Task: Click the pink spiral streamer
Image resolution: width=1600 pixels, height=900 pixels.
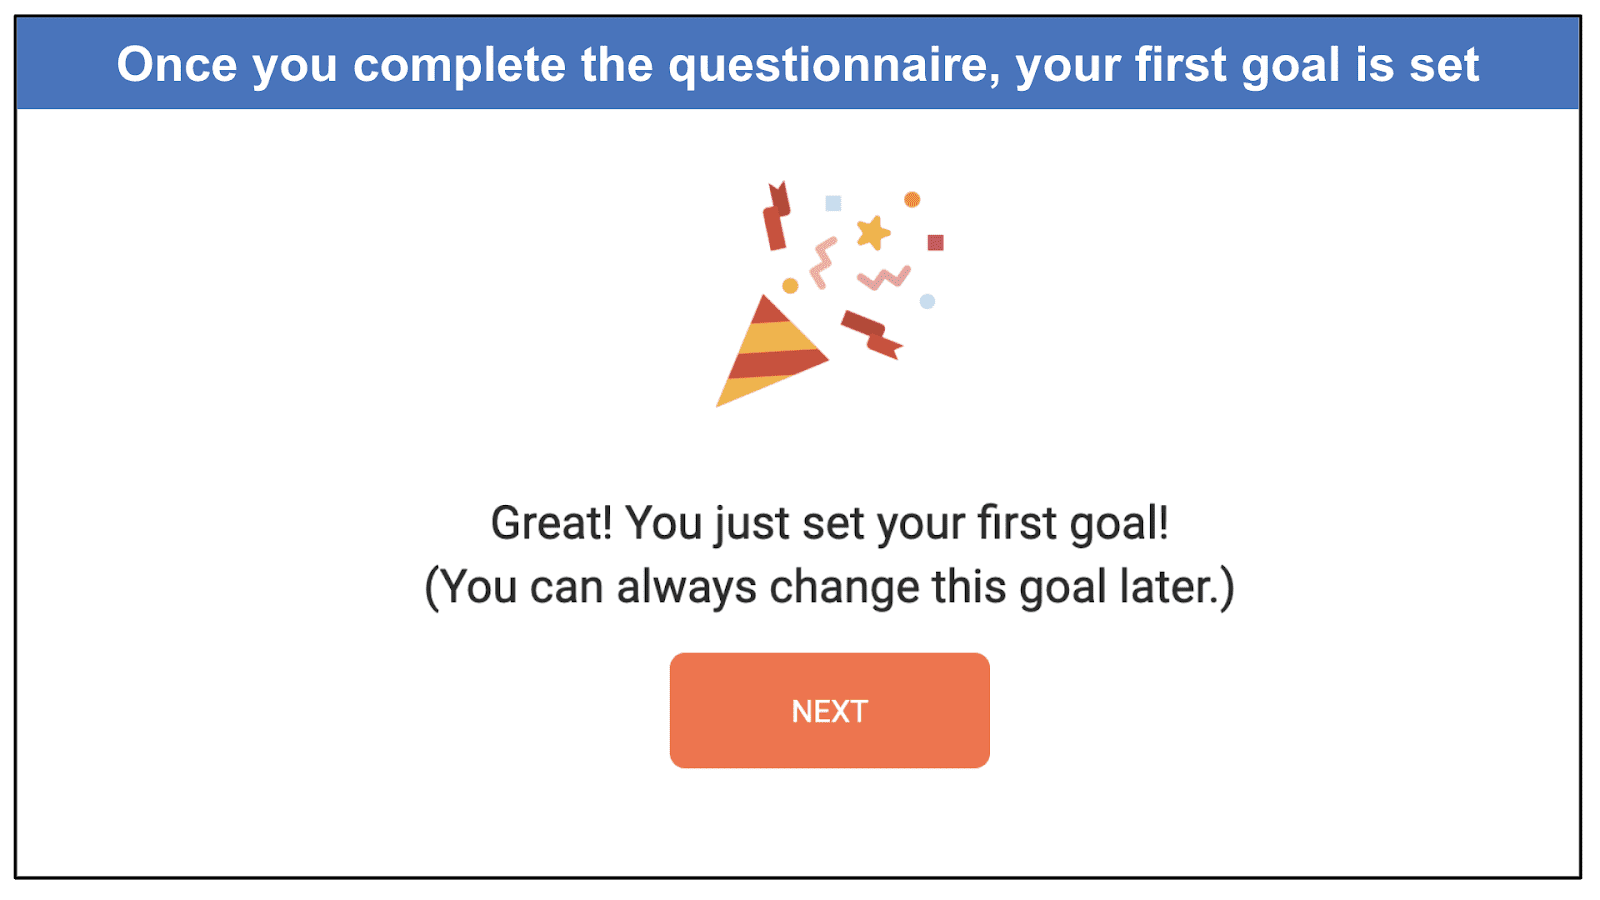Action: [823, 263]
